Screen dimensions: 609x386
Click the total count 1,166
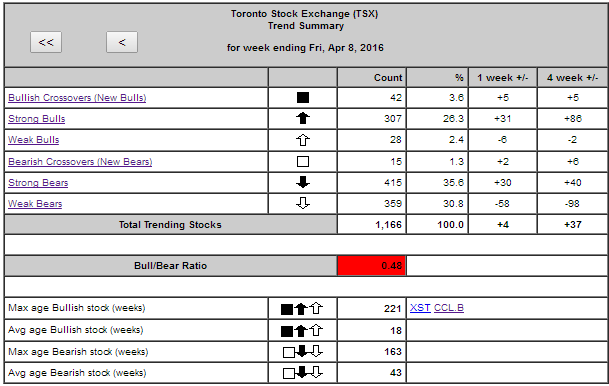pos(389,224)
